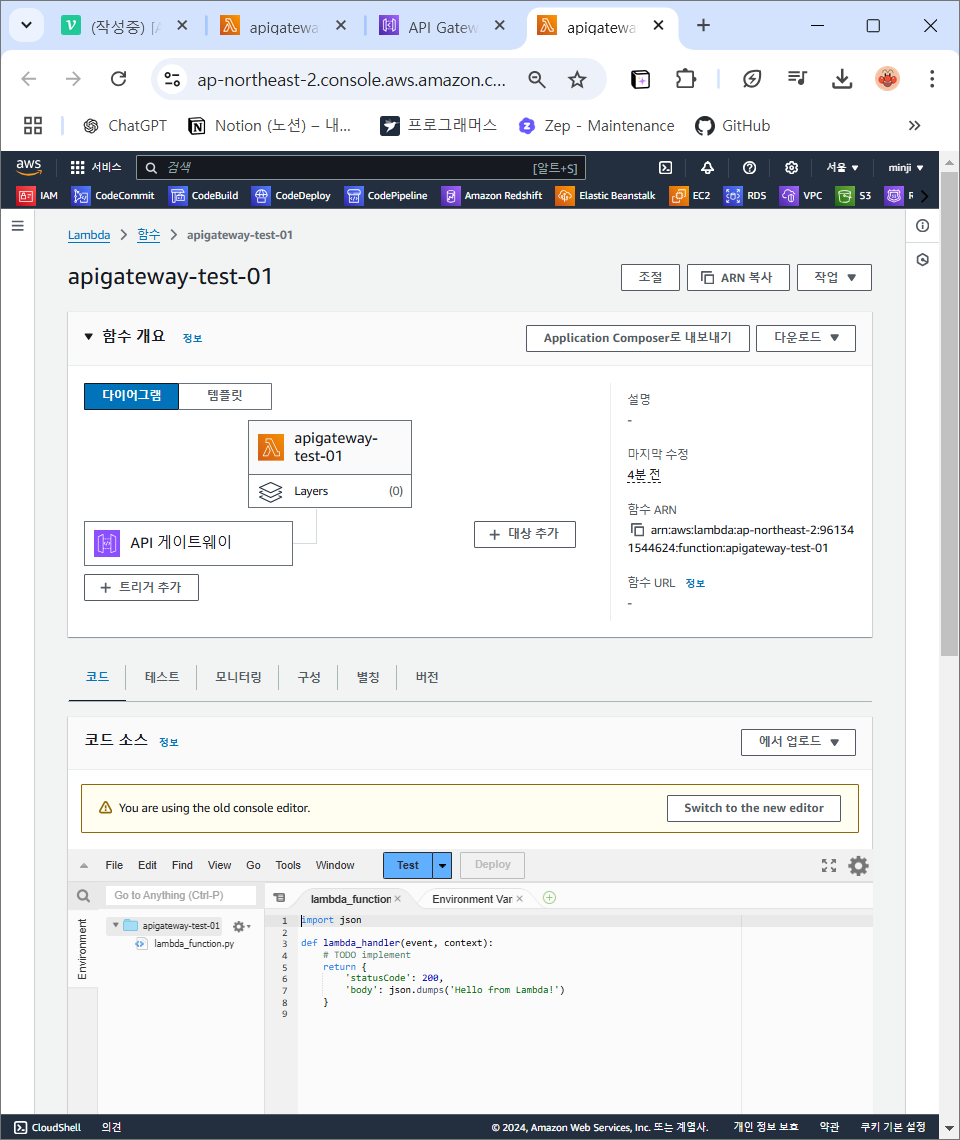Click the 조절 button
The image size is (960, 1140).
pyautogui.click(x=650, y=277)
